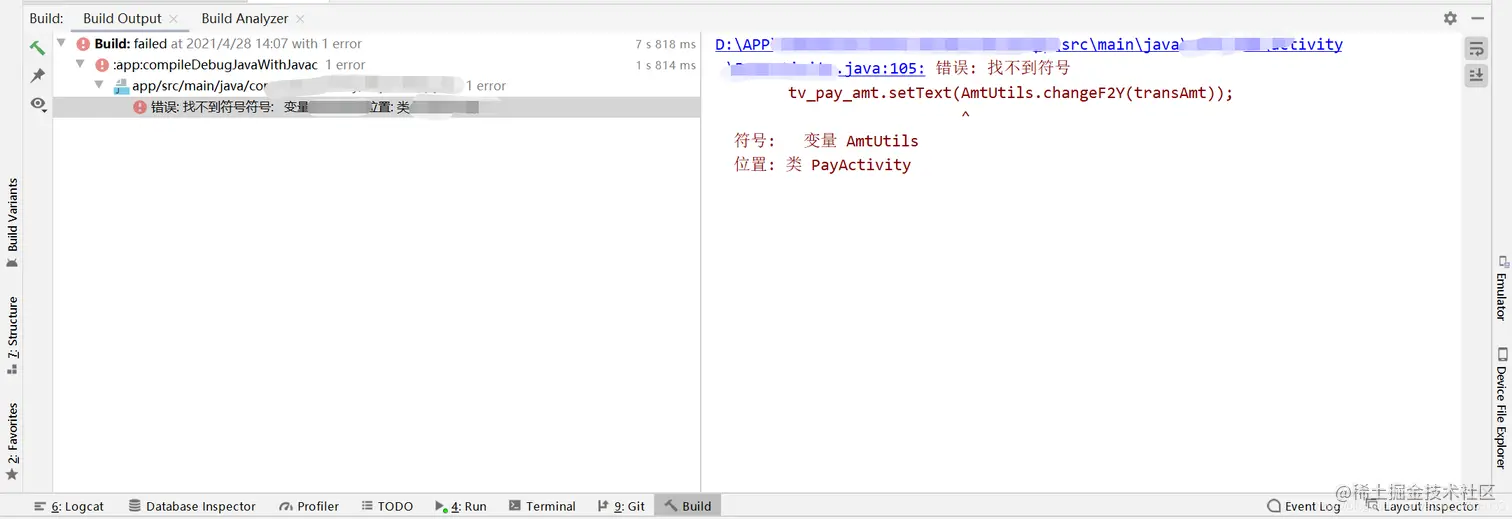
Task: Open the Emulator side panel
Action: pyautogui.click(x=1501, y=288)
